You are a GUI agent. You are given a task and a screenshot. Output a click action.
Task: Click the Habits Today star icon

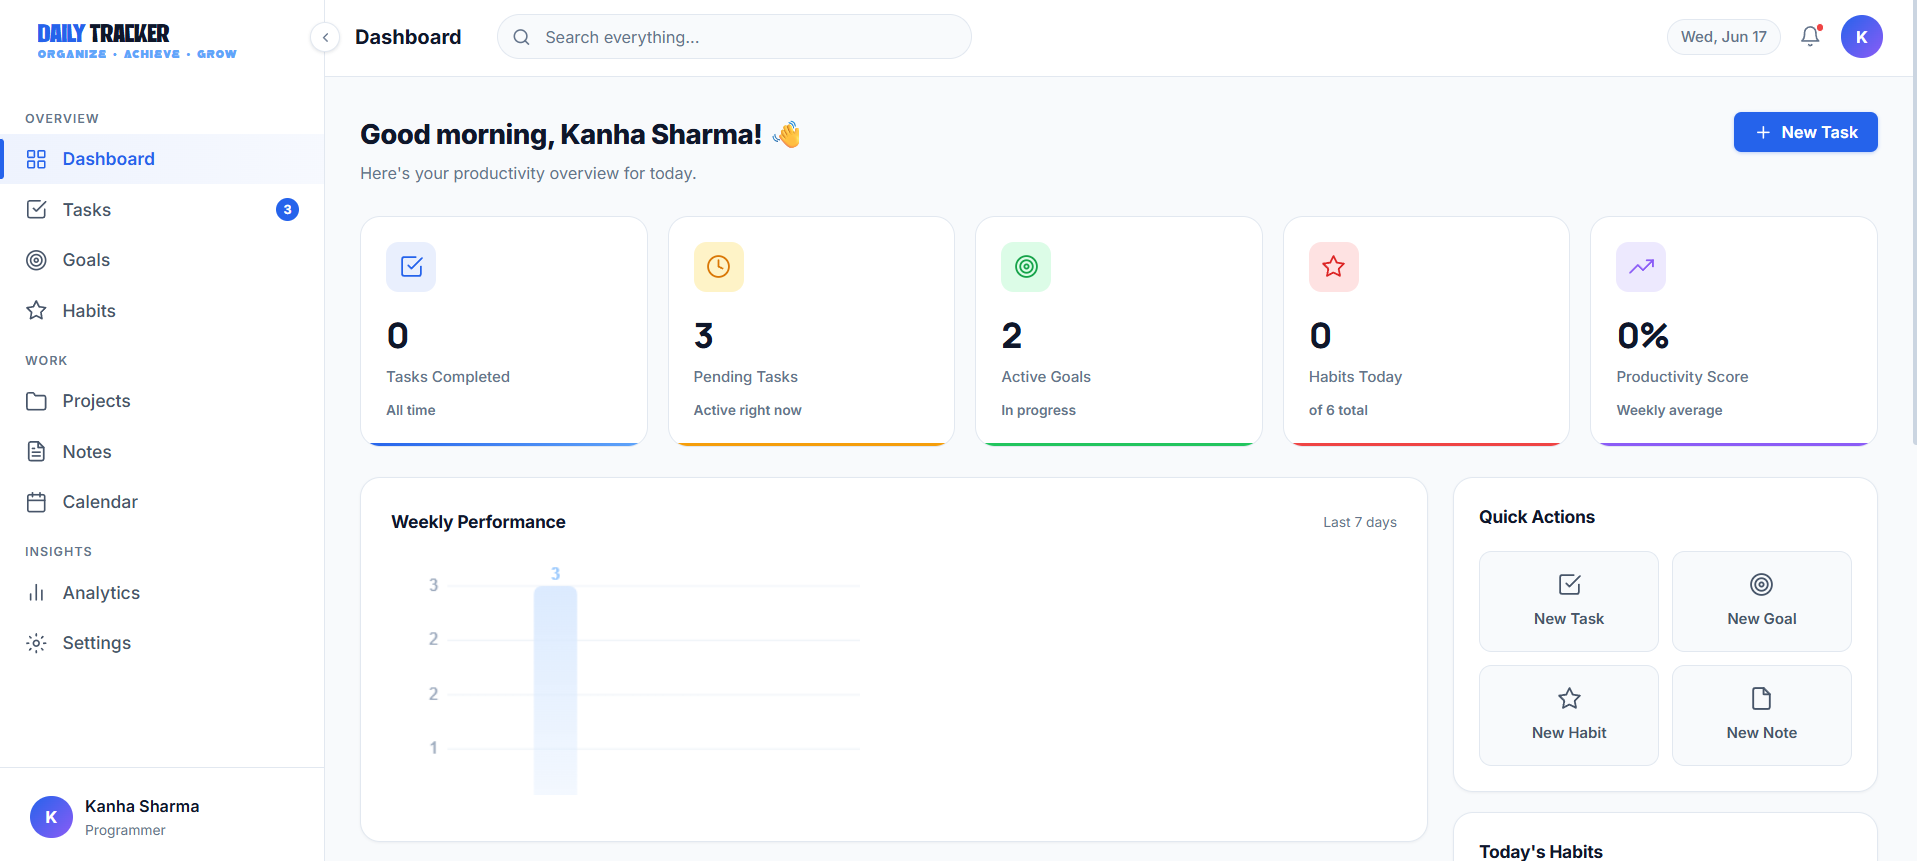[1333, 267]
